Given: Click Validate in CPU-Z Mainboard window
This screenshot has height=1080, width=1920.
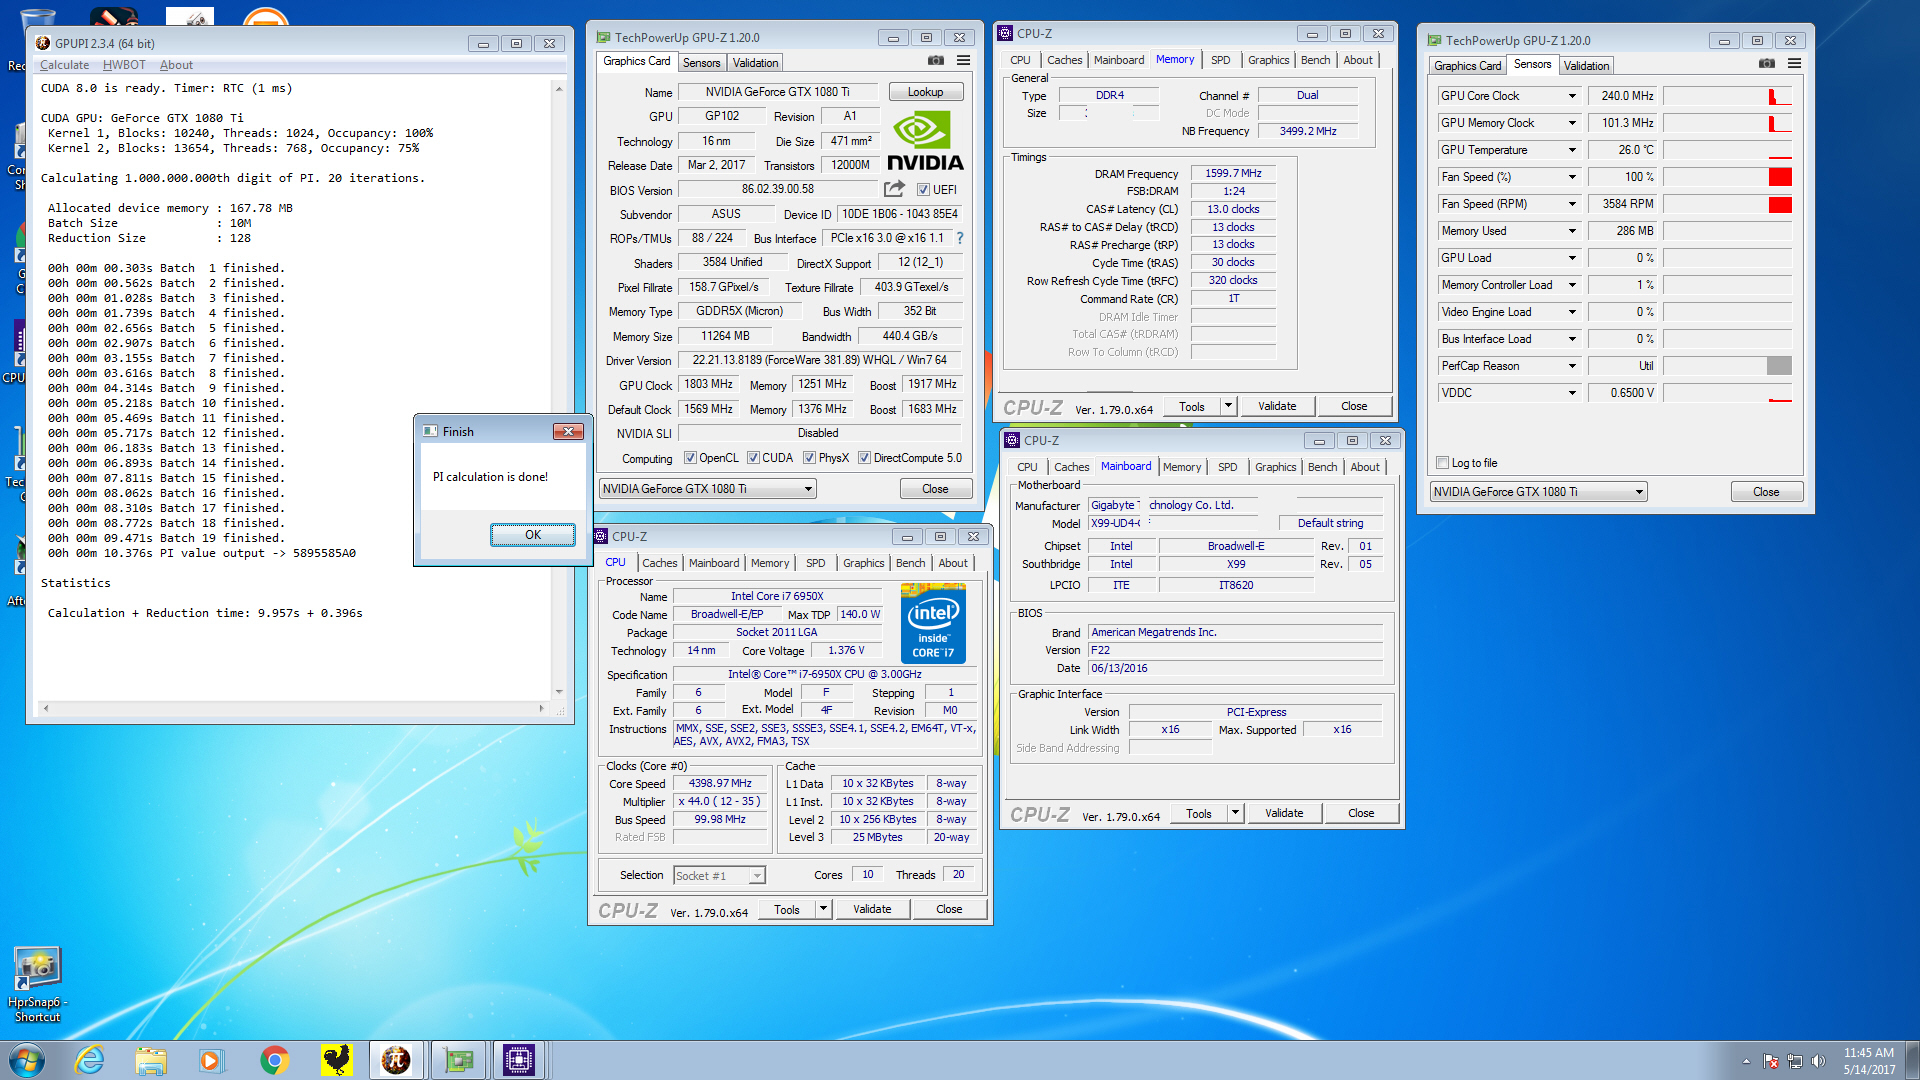Looking at the screenshot, I should point(1284,813).
